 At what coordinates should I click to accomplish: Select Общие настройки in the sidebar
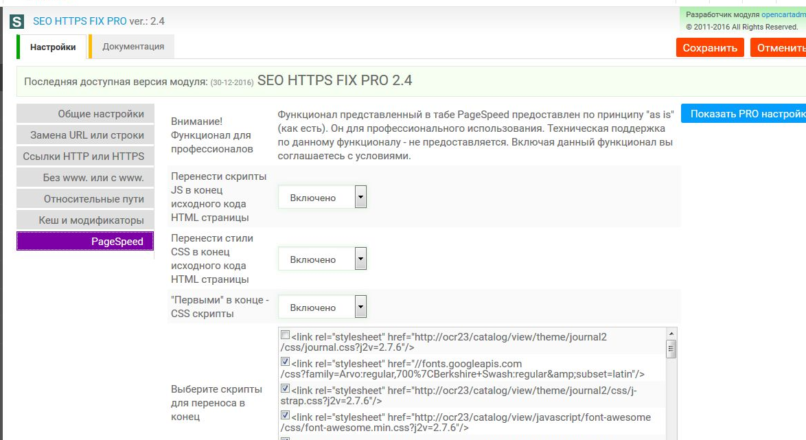85,114
